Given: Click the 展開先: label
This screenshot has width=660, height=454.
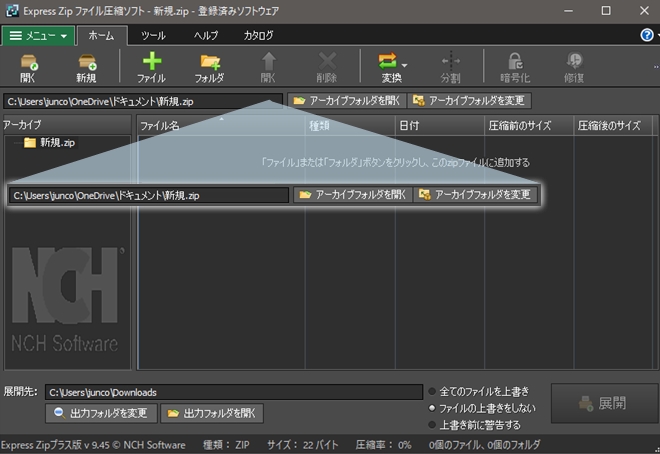Looking at the screenshot, I should point(20,392).
